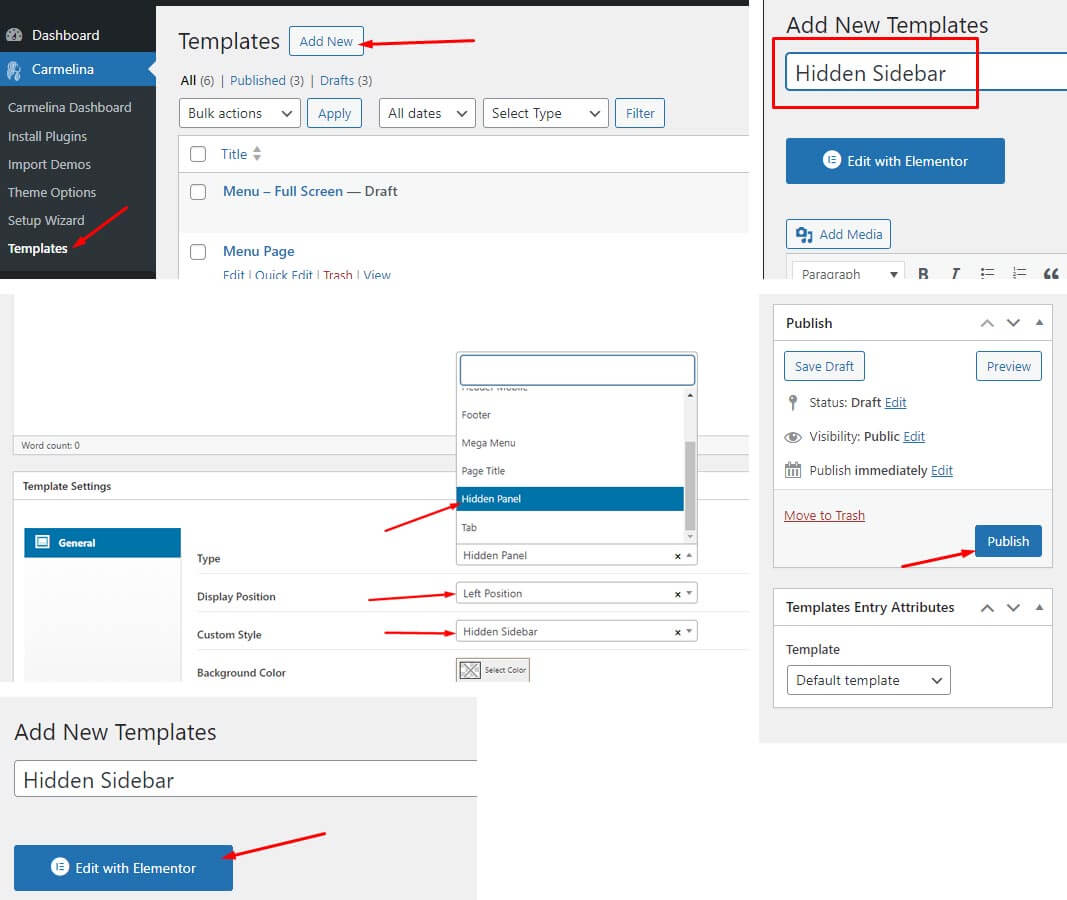Screen dimensions: 1067x900
Task: Choose Mega Menu in type list
Action: click(570, 443)
